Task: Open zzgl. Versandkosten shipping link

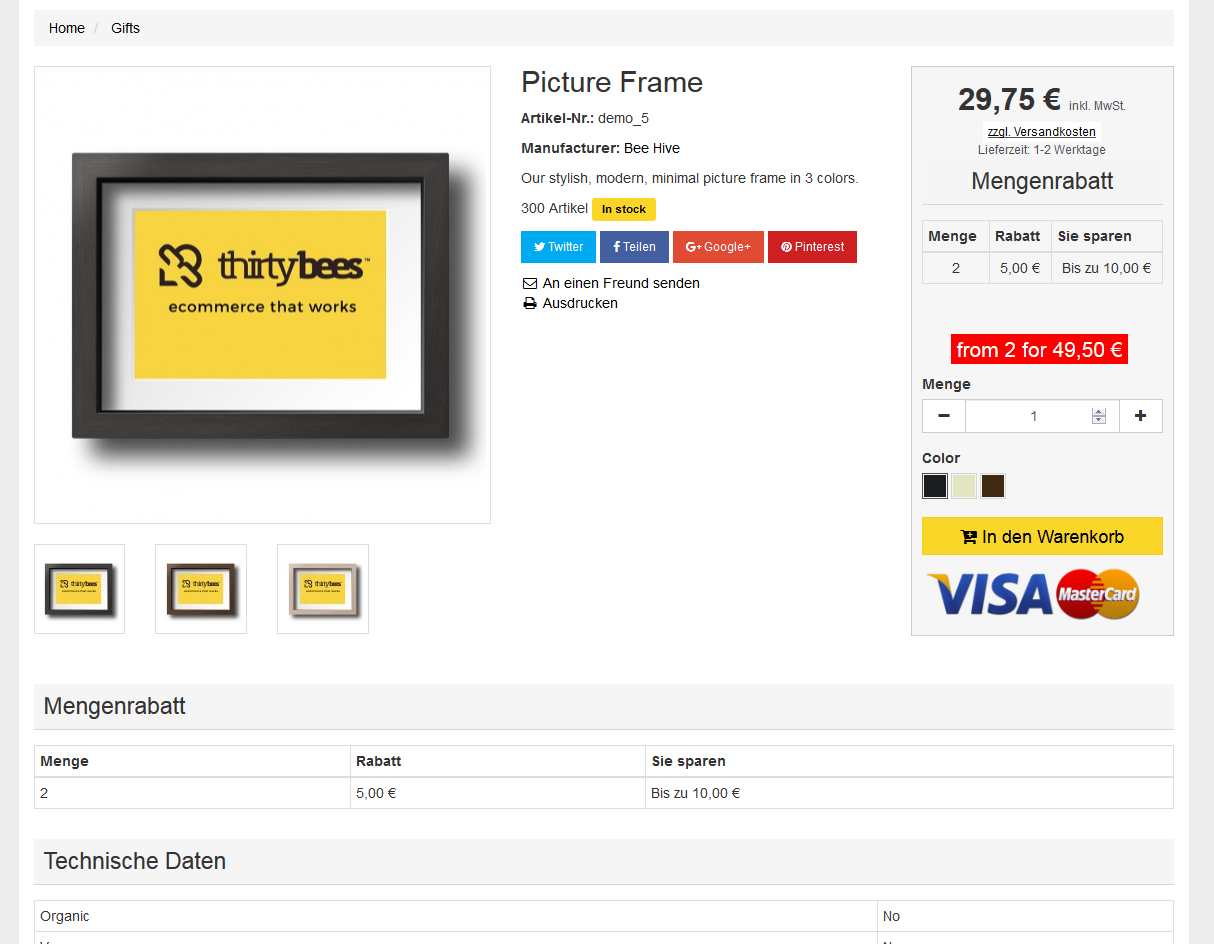Action: [x=1041, y=132]
